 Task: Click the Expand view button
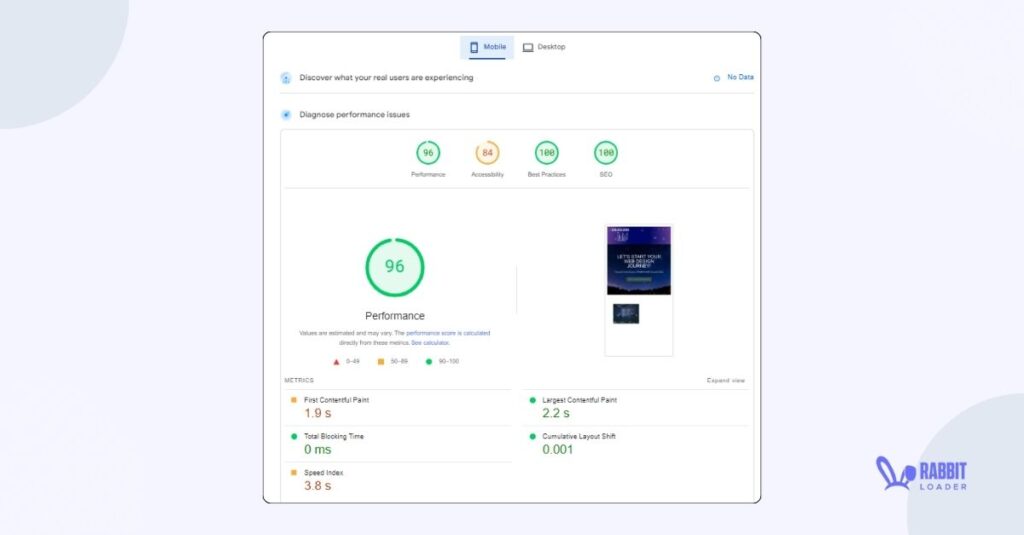(x=726, y=380)
